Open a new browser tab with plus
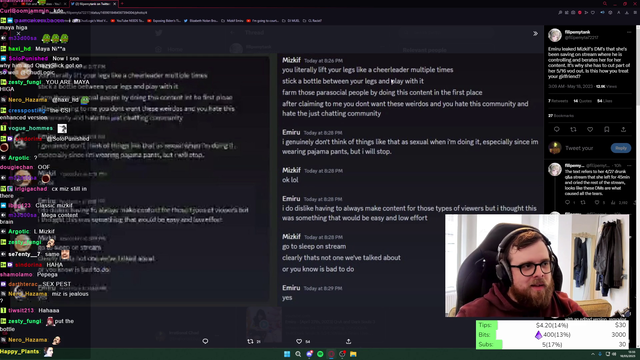 point(122,4)
